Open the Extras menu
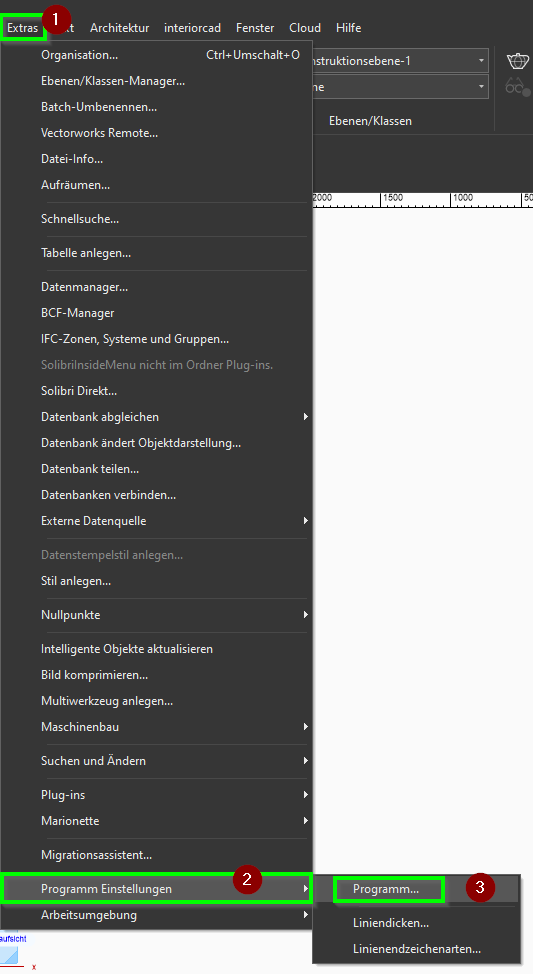Screen dimensions: 533x974 coord(22,28)
